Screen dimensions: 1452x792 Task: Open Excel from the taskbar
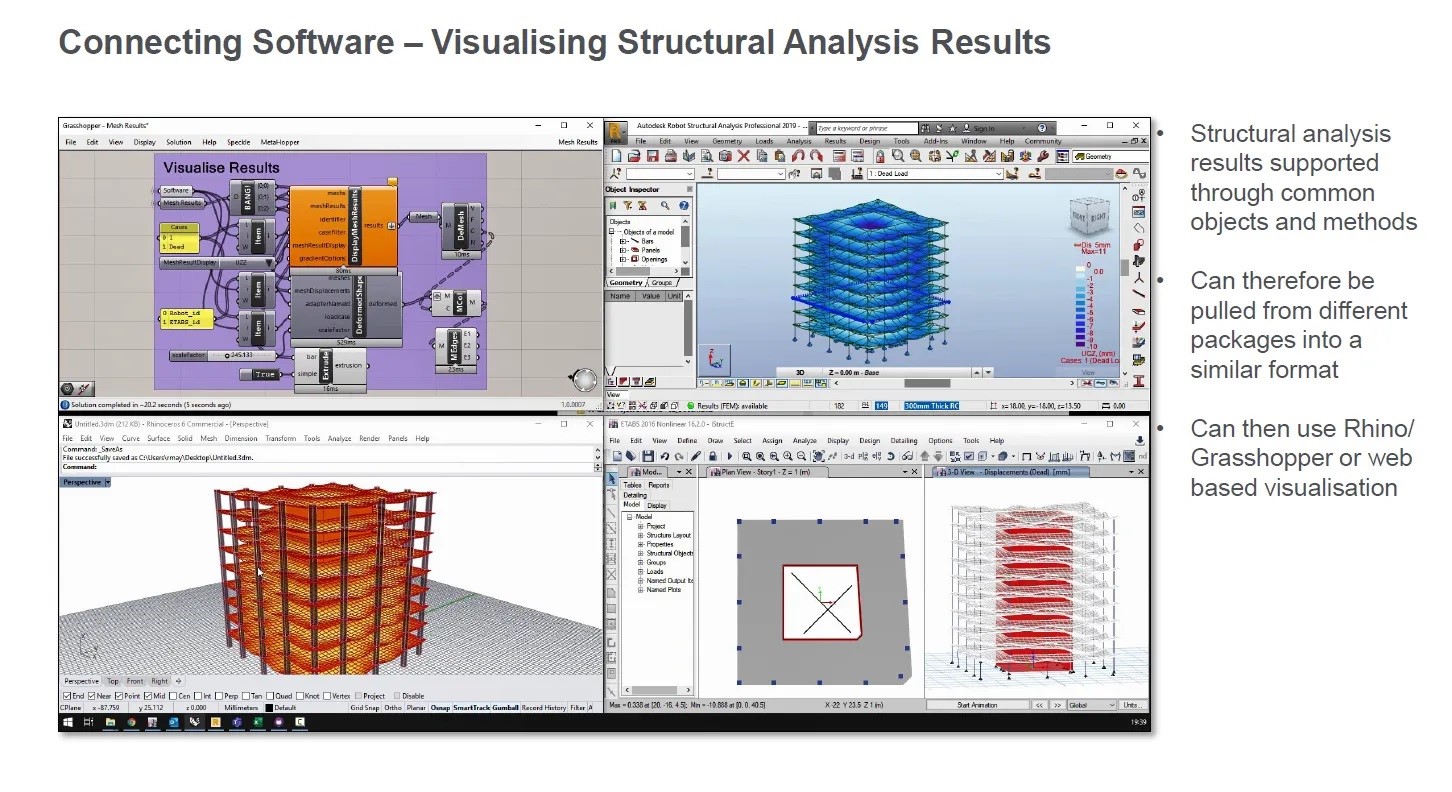(257, 722)
